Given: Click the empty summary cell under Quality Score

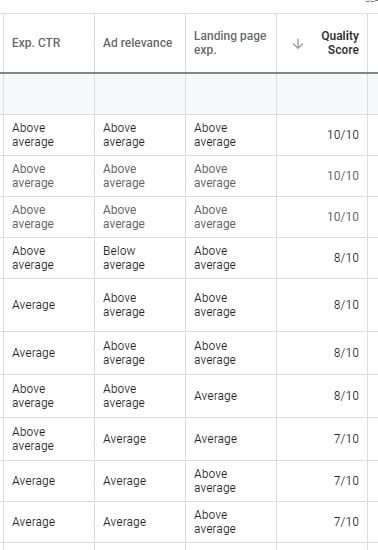Looking at the screenshot, I should point(322,94).
